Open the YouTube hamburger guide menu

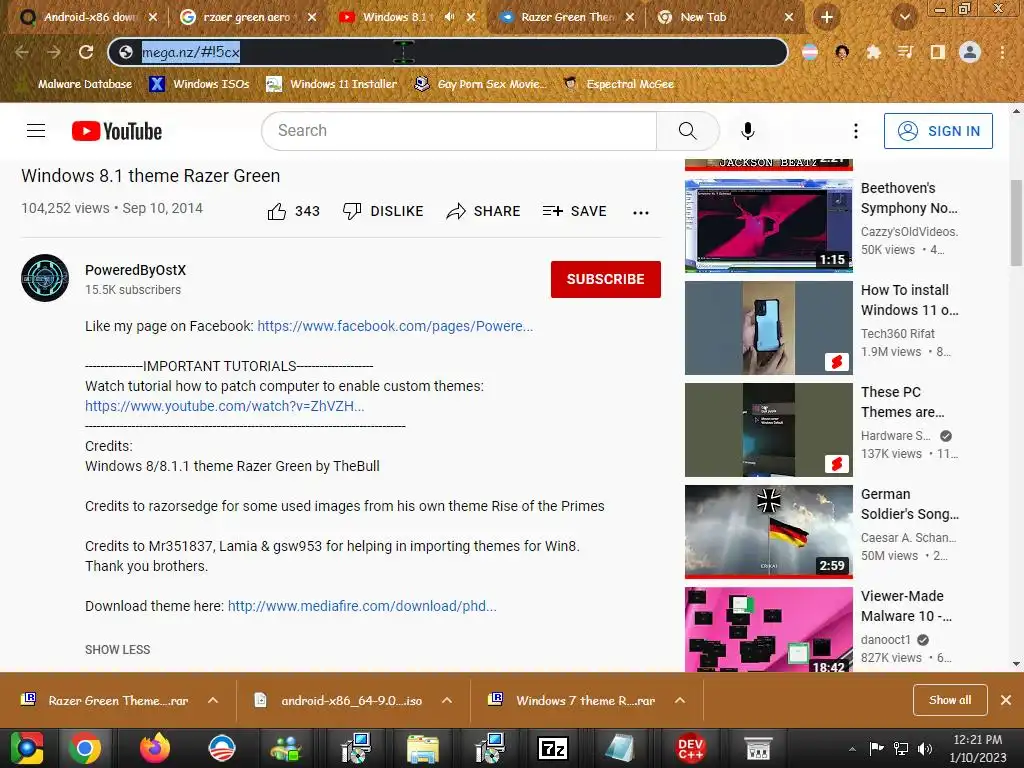click(36, 131)
